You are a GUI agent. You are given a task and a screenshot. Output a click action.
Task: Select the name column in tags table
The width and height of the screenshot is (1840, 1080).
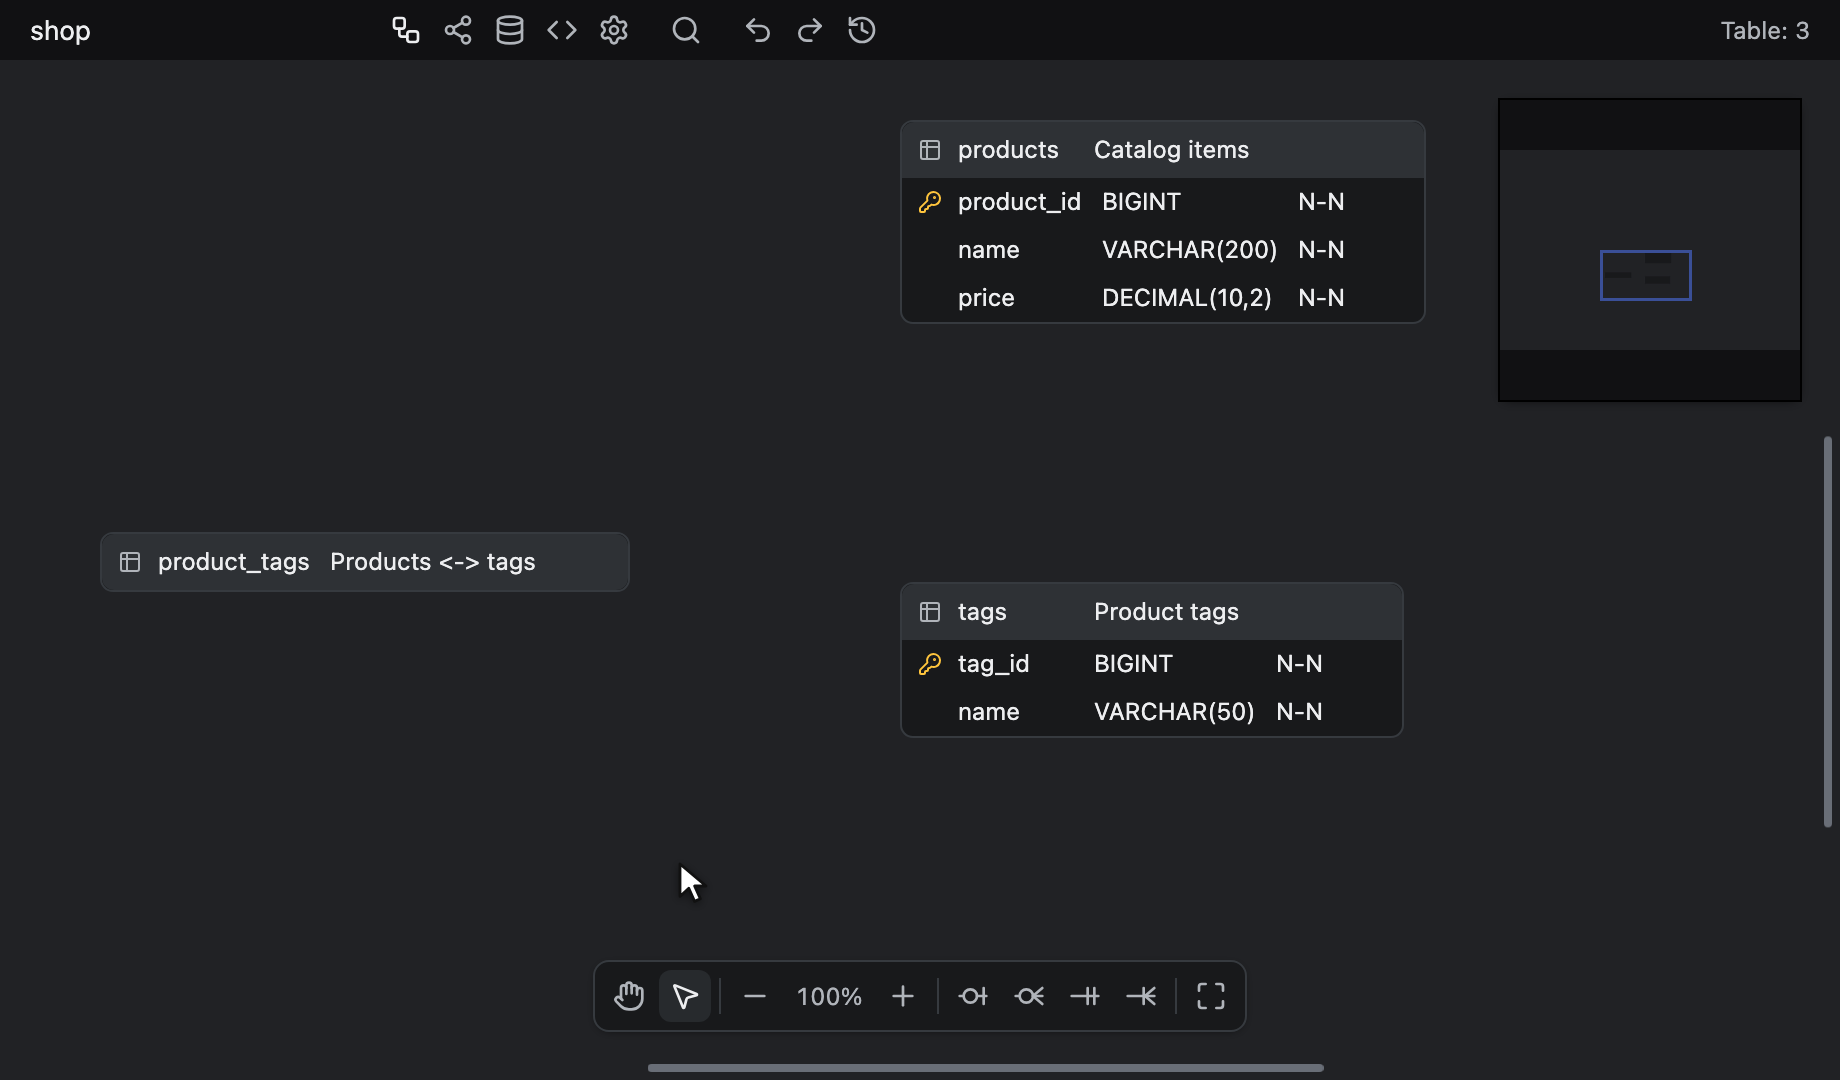[x=989, y=712]
